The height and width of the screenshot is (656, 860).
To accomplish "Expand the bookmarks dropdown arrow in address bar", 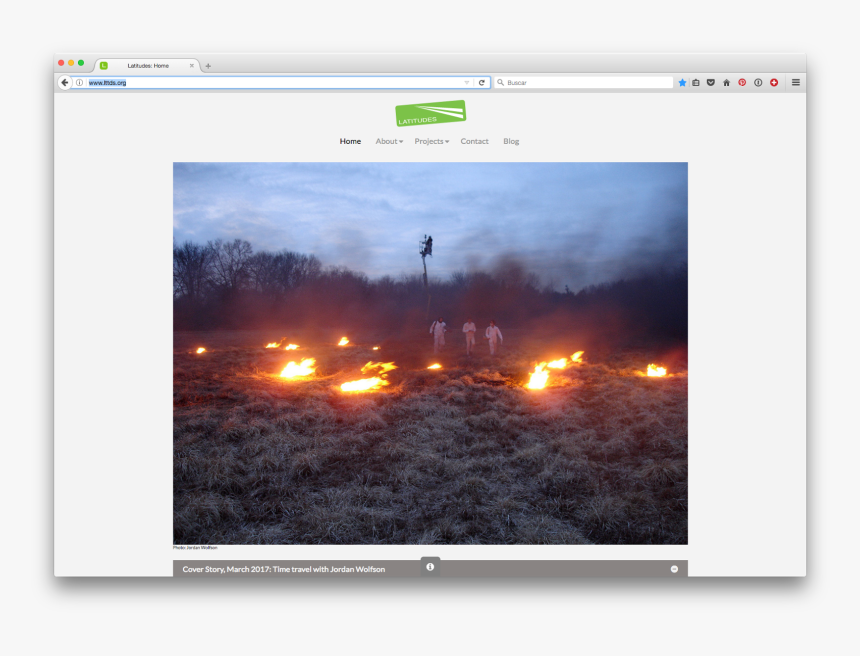I will pos(466,82).
